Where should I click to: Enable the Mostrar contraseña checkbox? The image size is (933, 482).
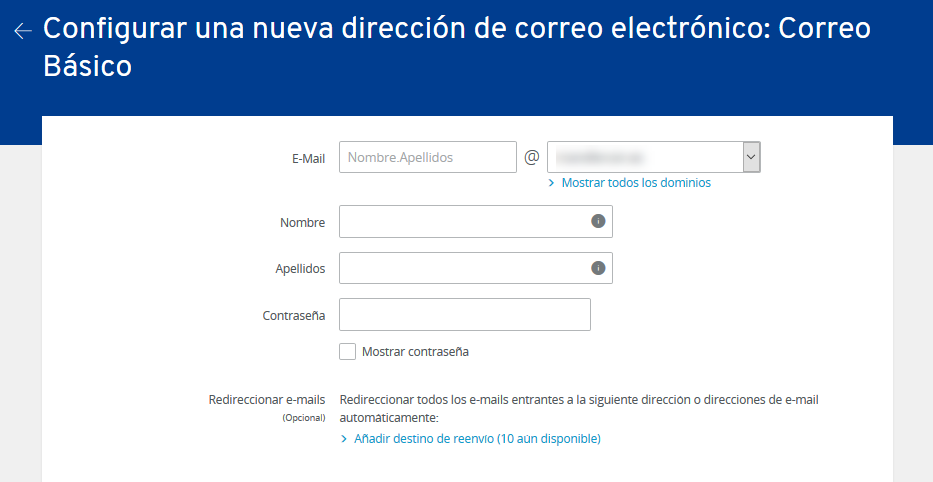coord(347,352)
